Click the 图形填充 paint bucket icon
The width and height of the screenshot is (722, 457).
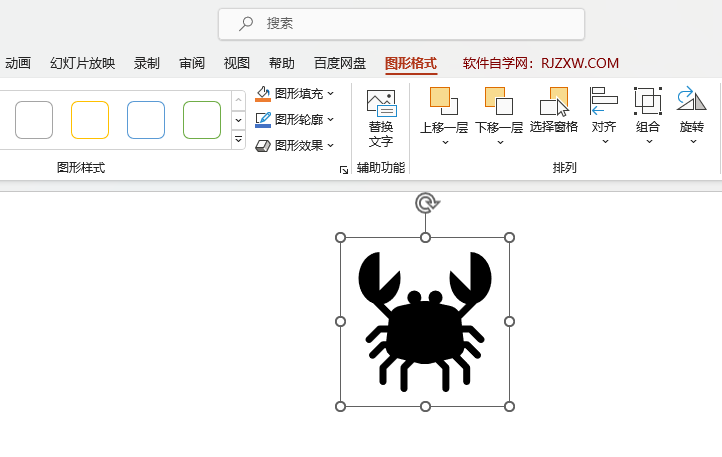coord(263,94)
